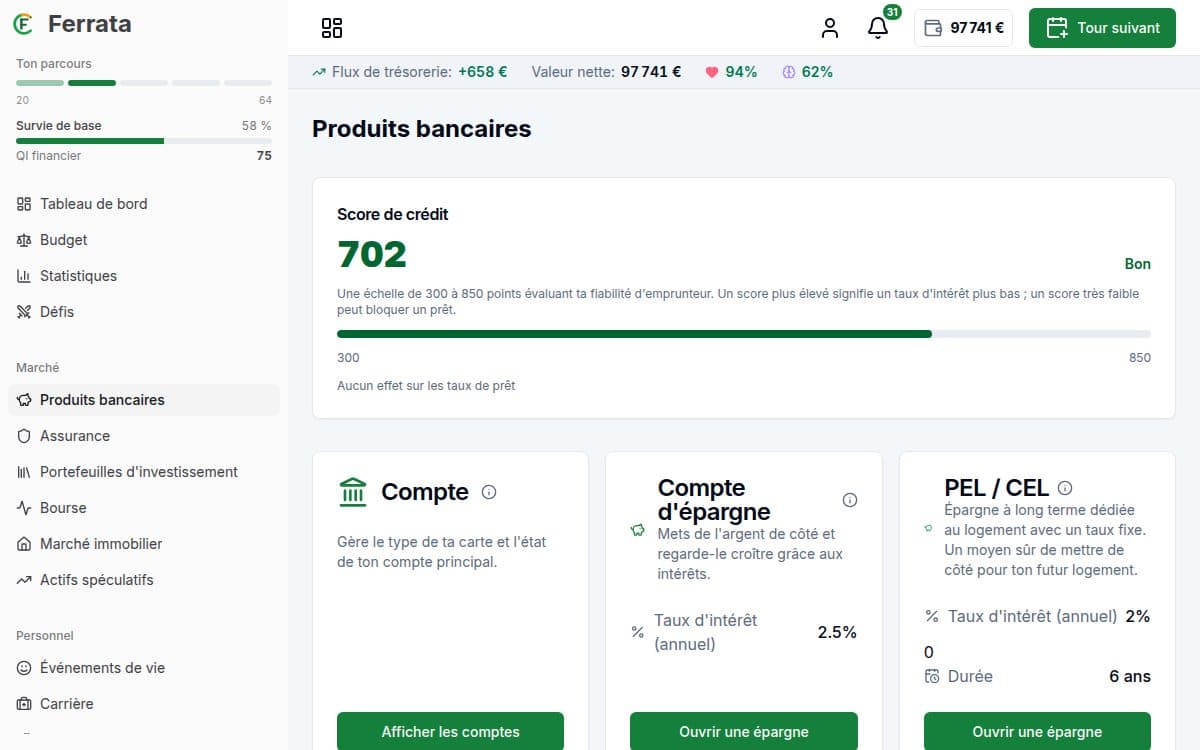The image size is (1200, 750).
Task: Open Bourse page
Action: 144,508
